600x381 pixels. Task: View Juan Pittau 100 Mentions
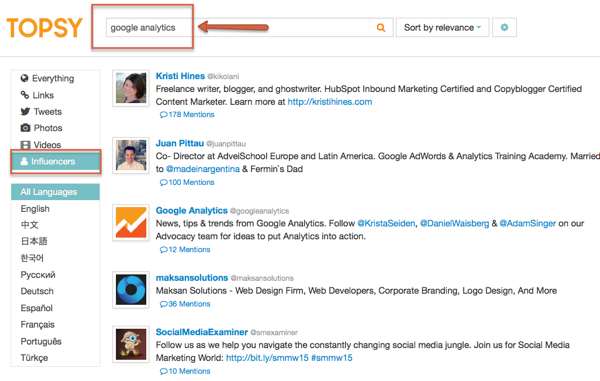(x=187, y=182)
